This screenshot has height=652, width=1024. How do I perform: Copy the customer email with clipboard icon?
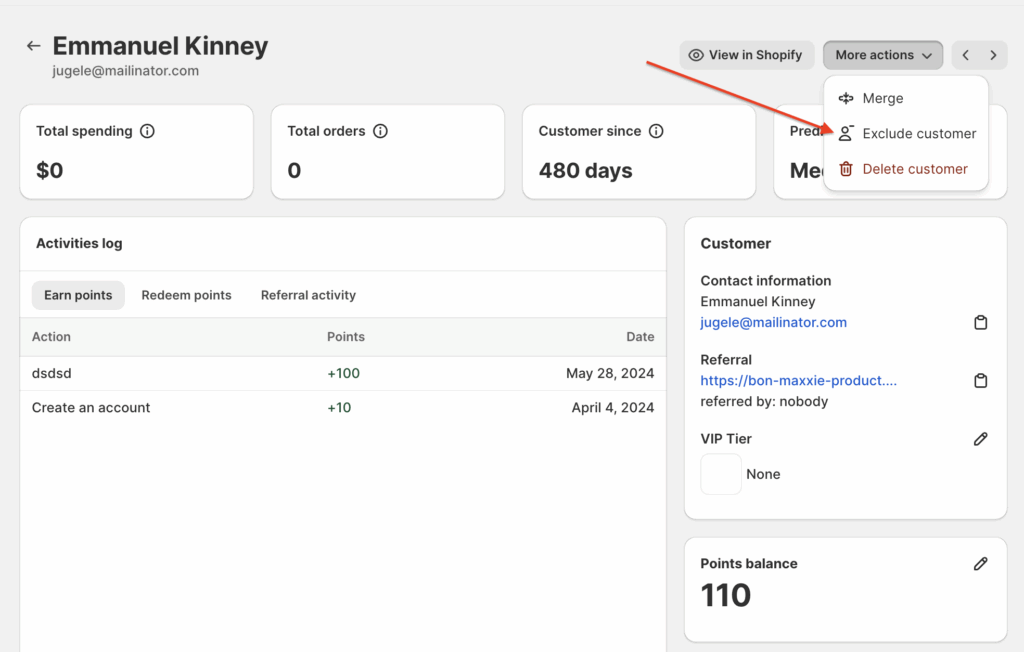[980, 323]
